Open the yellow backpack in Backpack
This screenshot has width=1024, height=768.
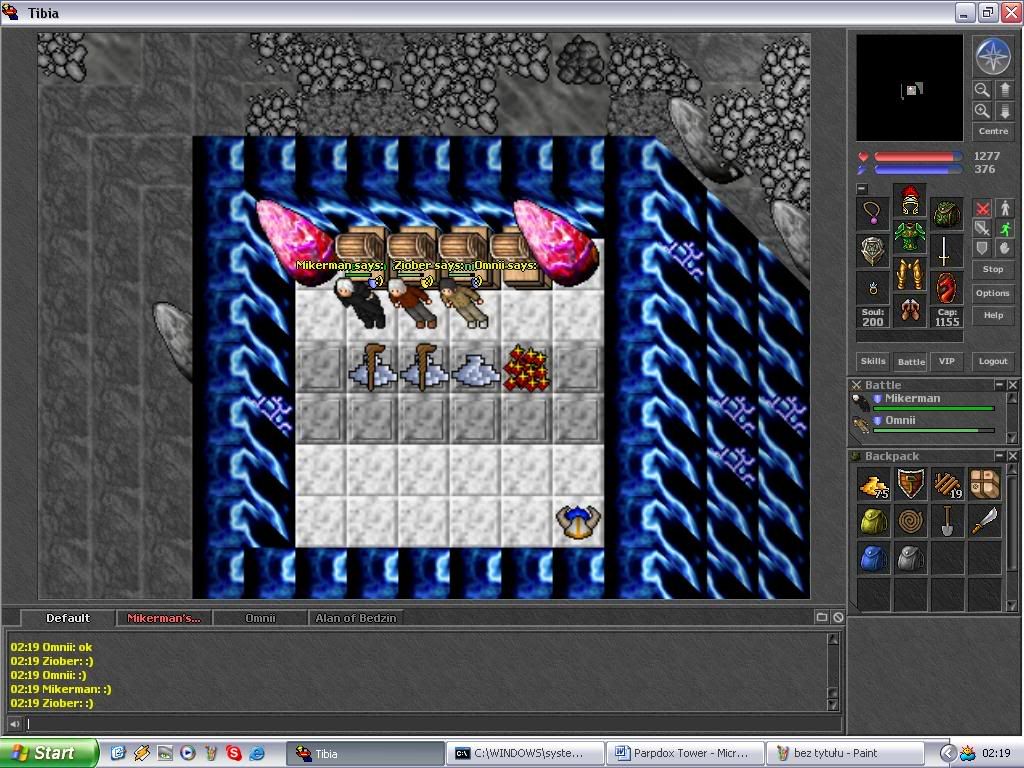tap(873, 522)
